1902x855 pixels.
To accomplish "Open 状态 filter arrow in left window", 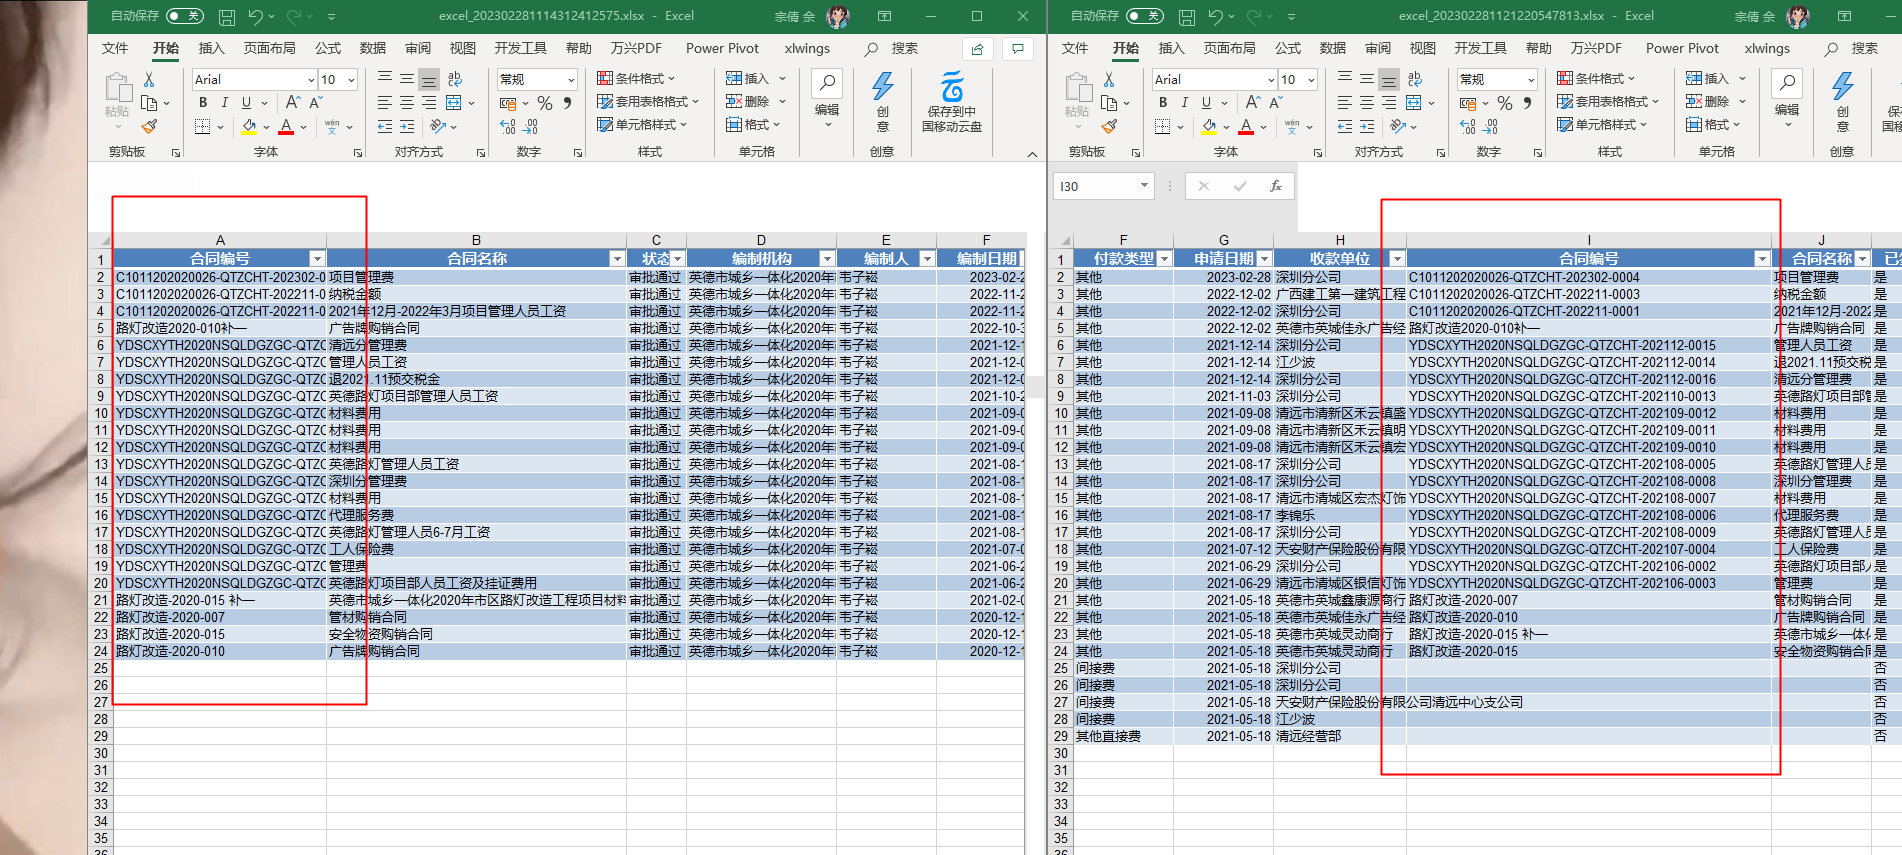I will point(677,259).
